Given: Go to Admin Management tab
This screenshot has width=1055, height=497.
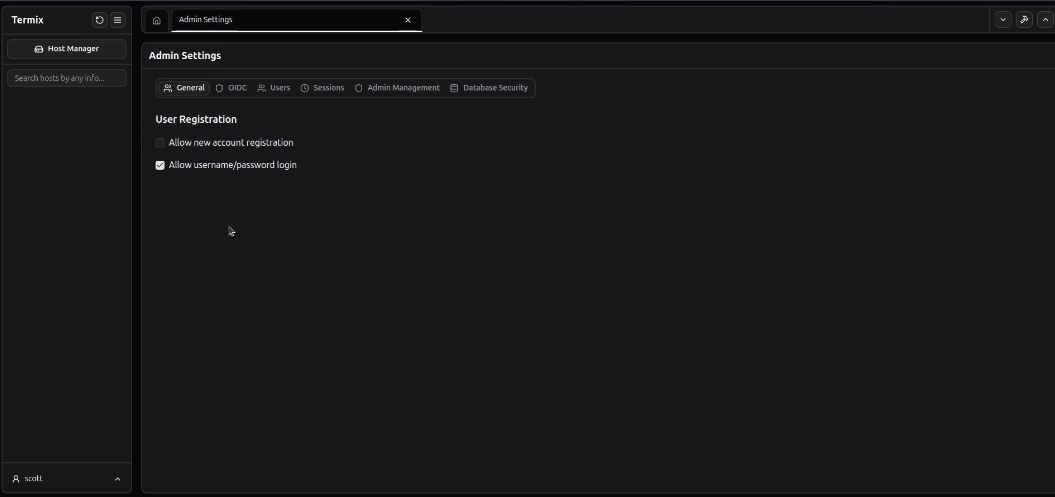Looking at the screenshot, I should pos(397,88).
